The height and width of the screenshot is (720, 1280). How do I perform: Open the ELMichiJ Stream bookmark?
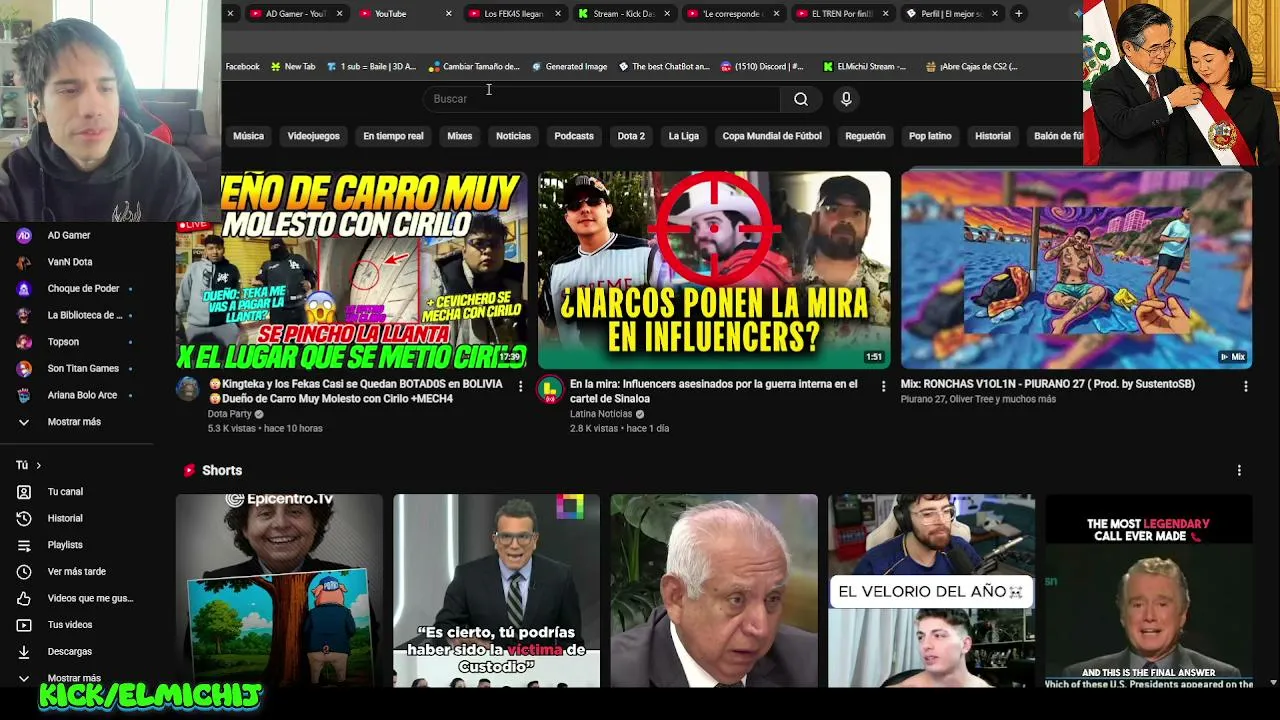click(x=865, y=67)
